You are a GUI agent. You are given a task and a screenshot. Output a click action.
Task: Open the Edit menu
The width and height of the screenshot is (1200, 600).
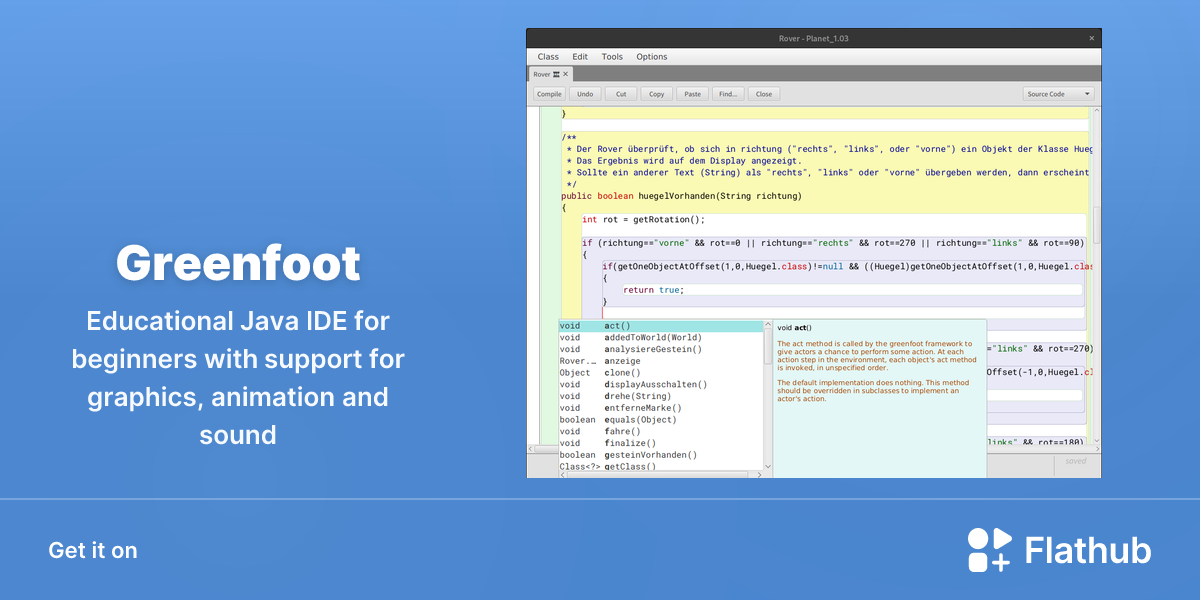(x=580, y=57)
